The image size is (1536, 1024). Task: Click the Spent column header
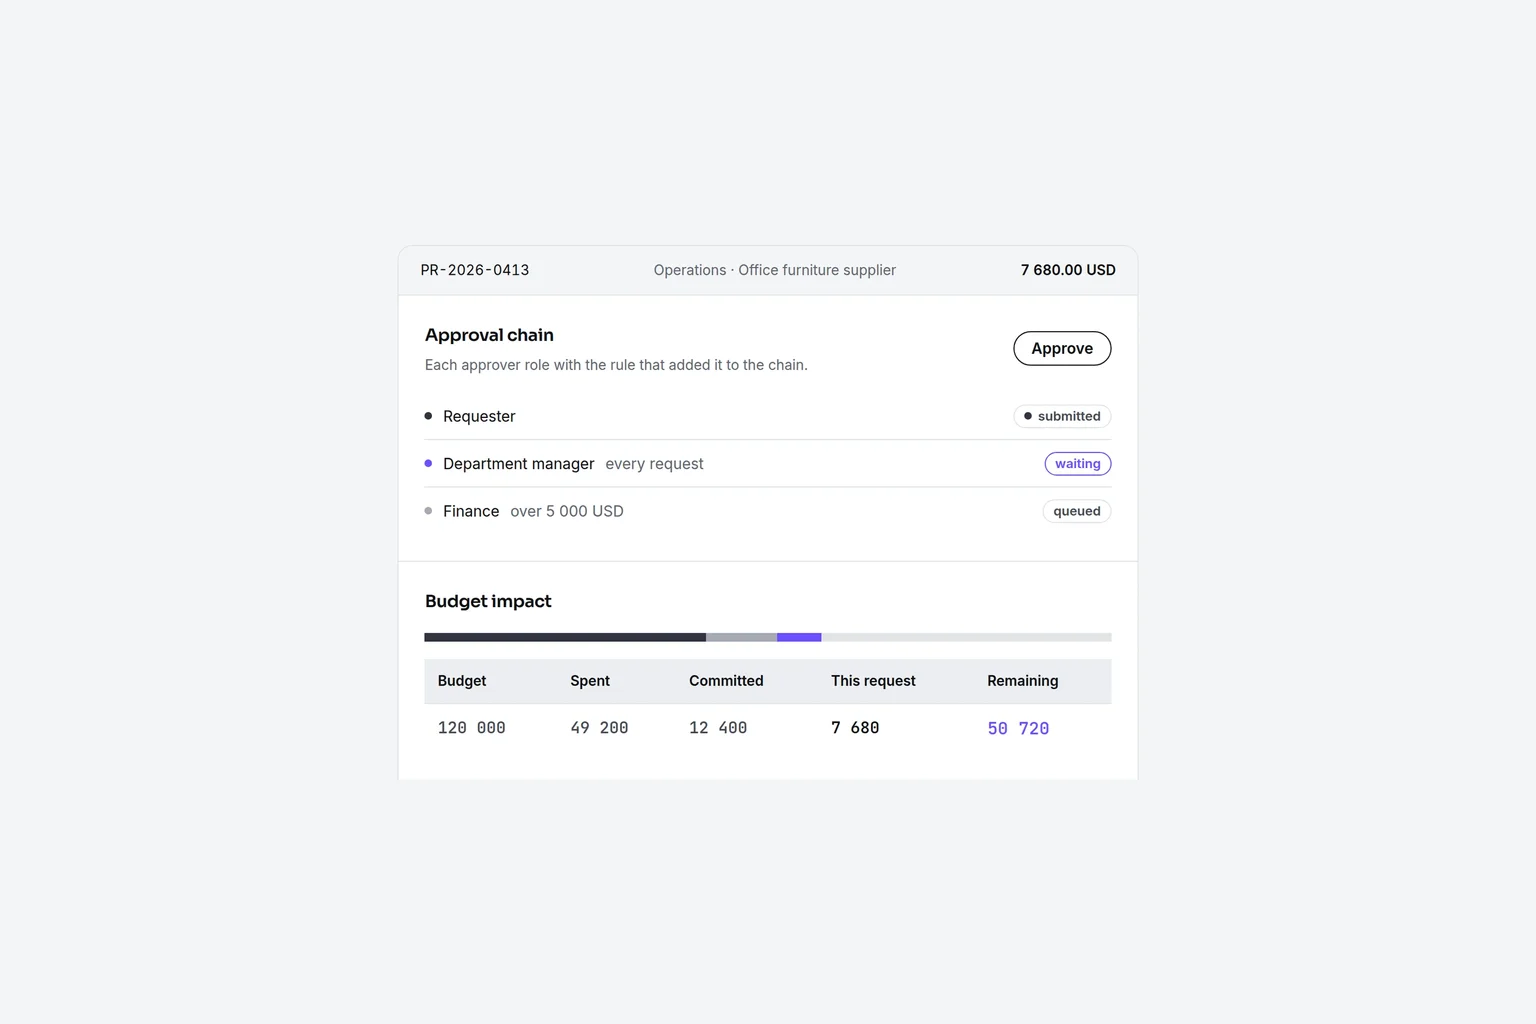click(590, 681)
